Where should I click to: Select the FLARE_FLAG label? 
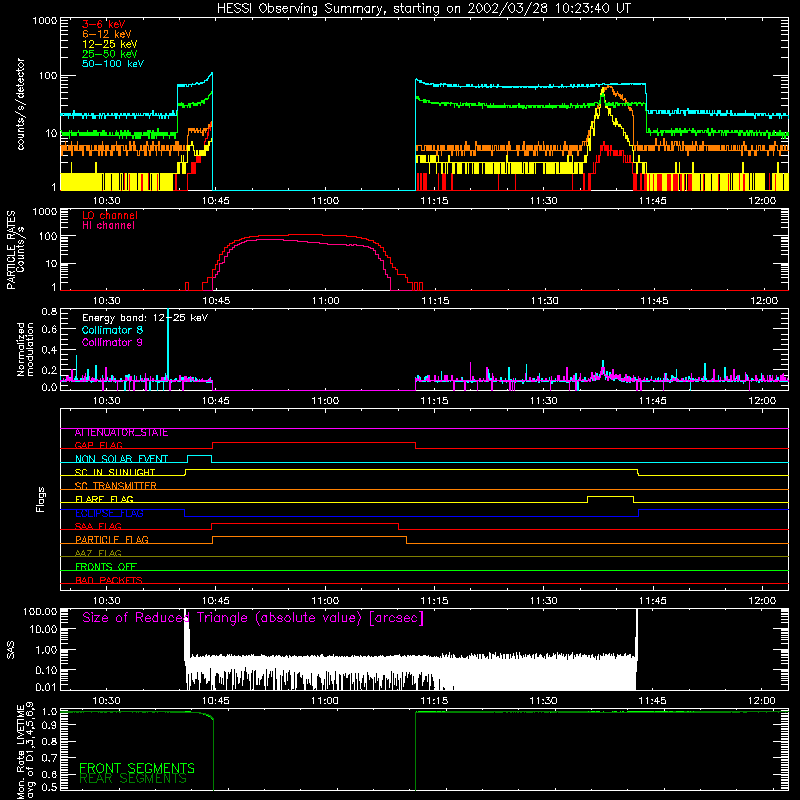pos(104,499)
